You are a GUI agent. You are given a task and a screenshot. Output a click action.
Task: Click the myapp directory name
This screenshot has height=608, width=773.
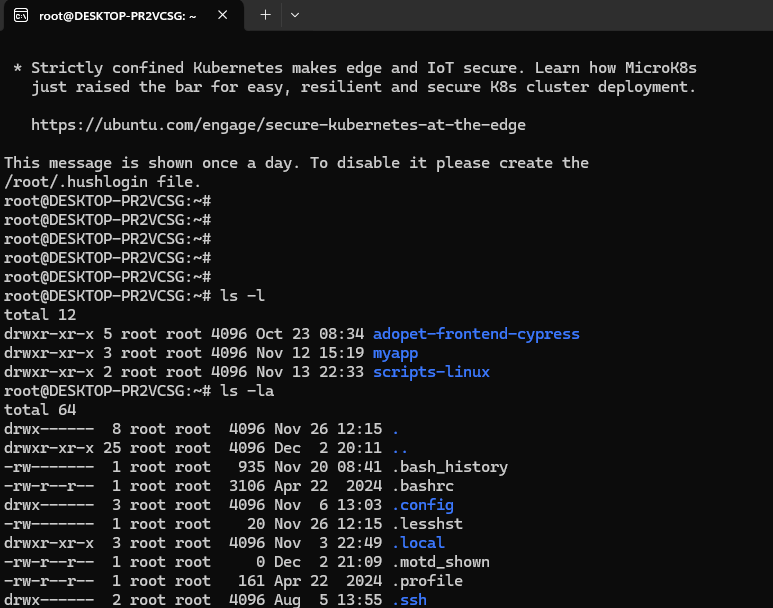click(x=395, y=353)
